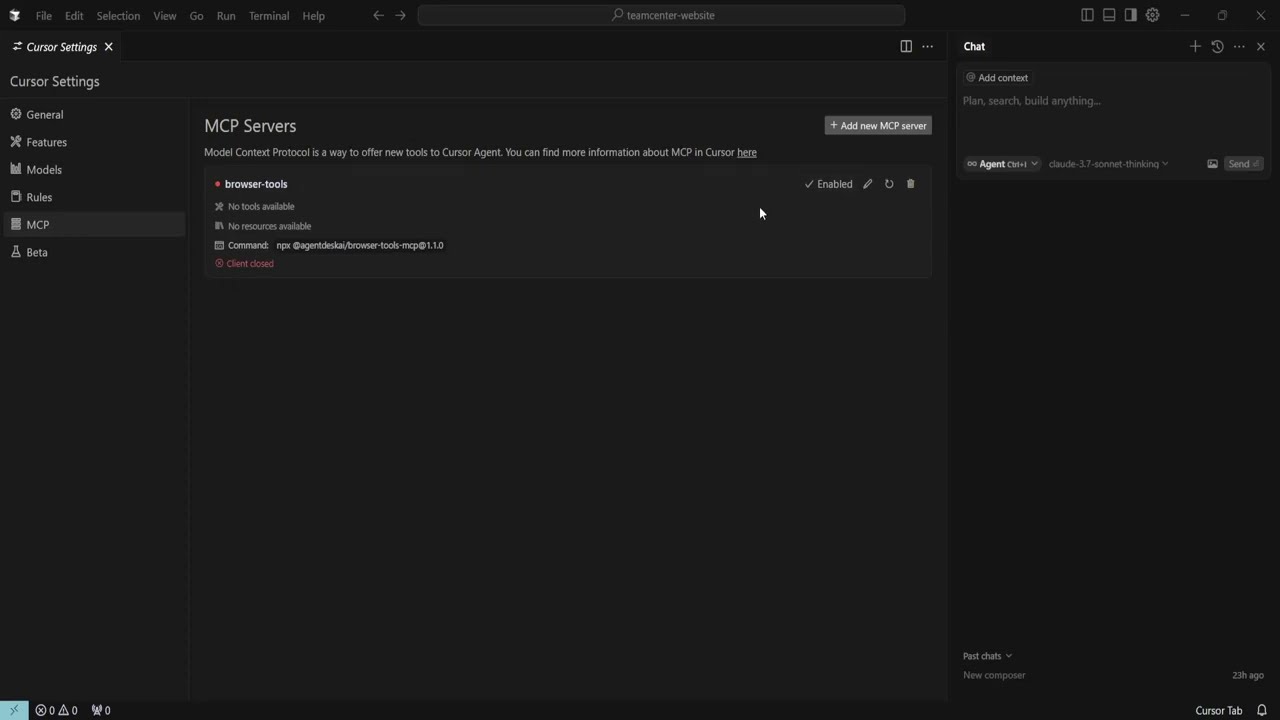Select the Models settings tab
This screenshot has height=720, width=1280.
pyautogui.click(x=44, y=170)
